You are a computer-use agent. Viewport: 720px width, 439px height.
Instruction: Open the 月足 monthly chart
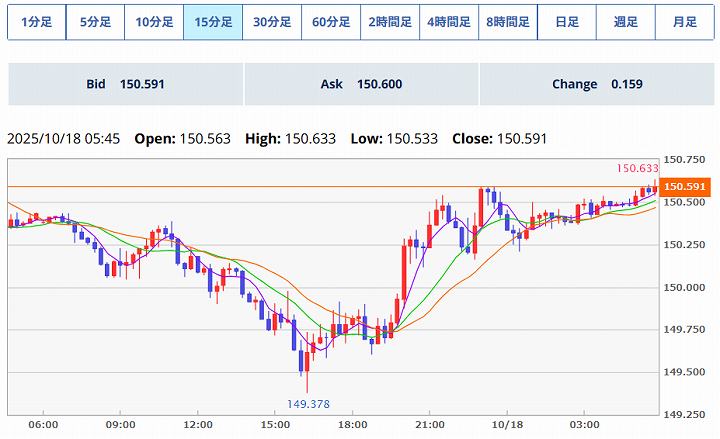[x=684, y=21]
